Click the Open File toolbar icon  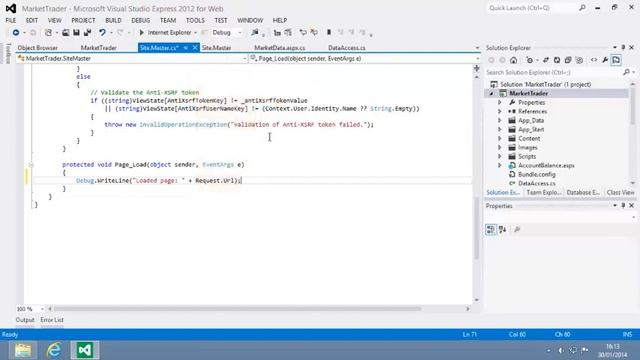pyautogui.click(x=65, y=32)
